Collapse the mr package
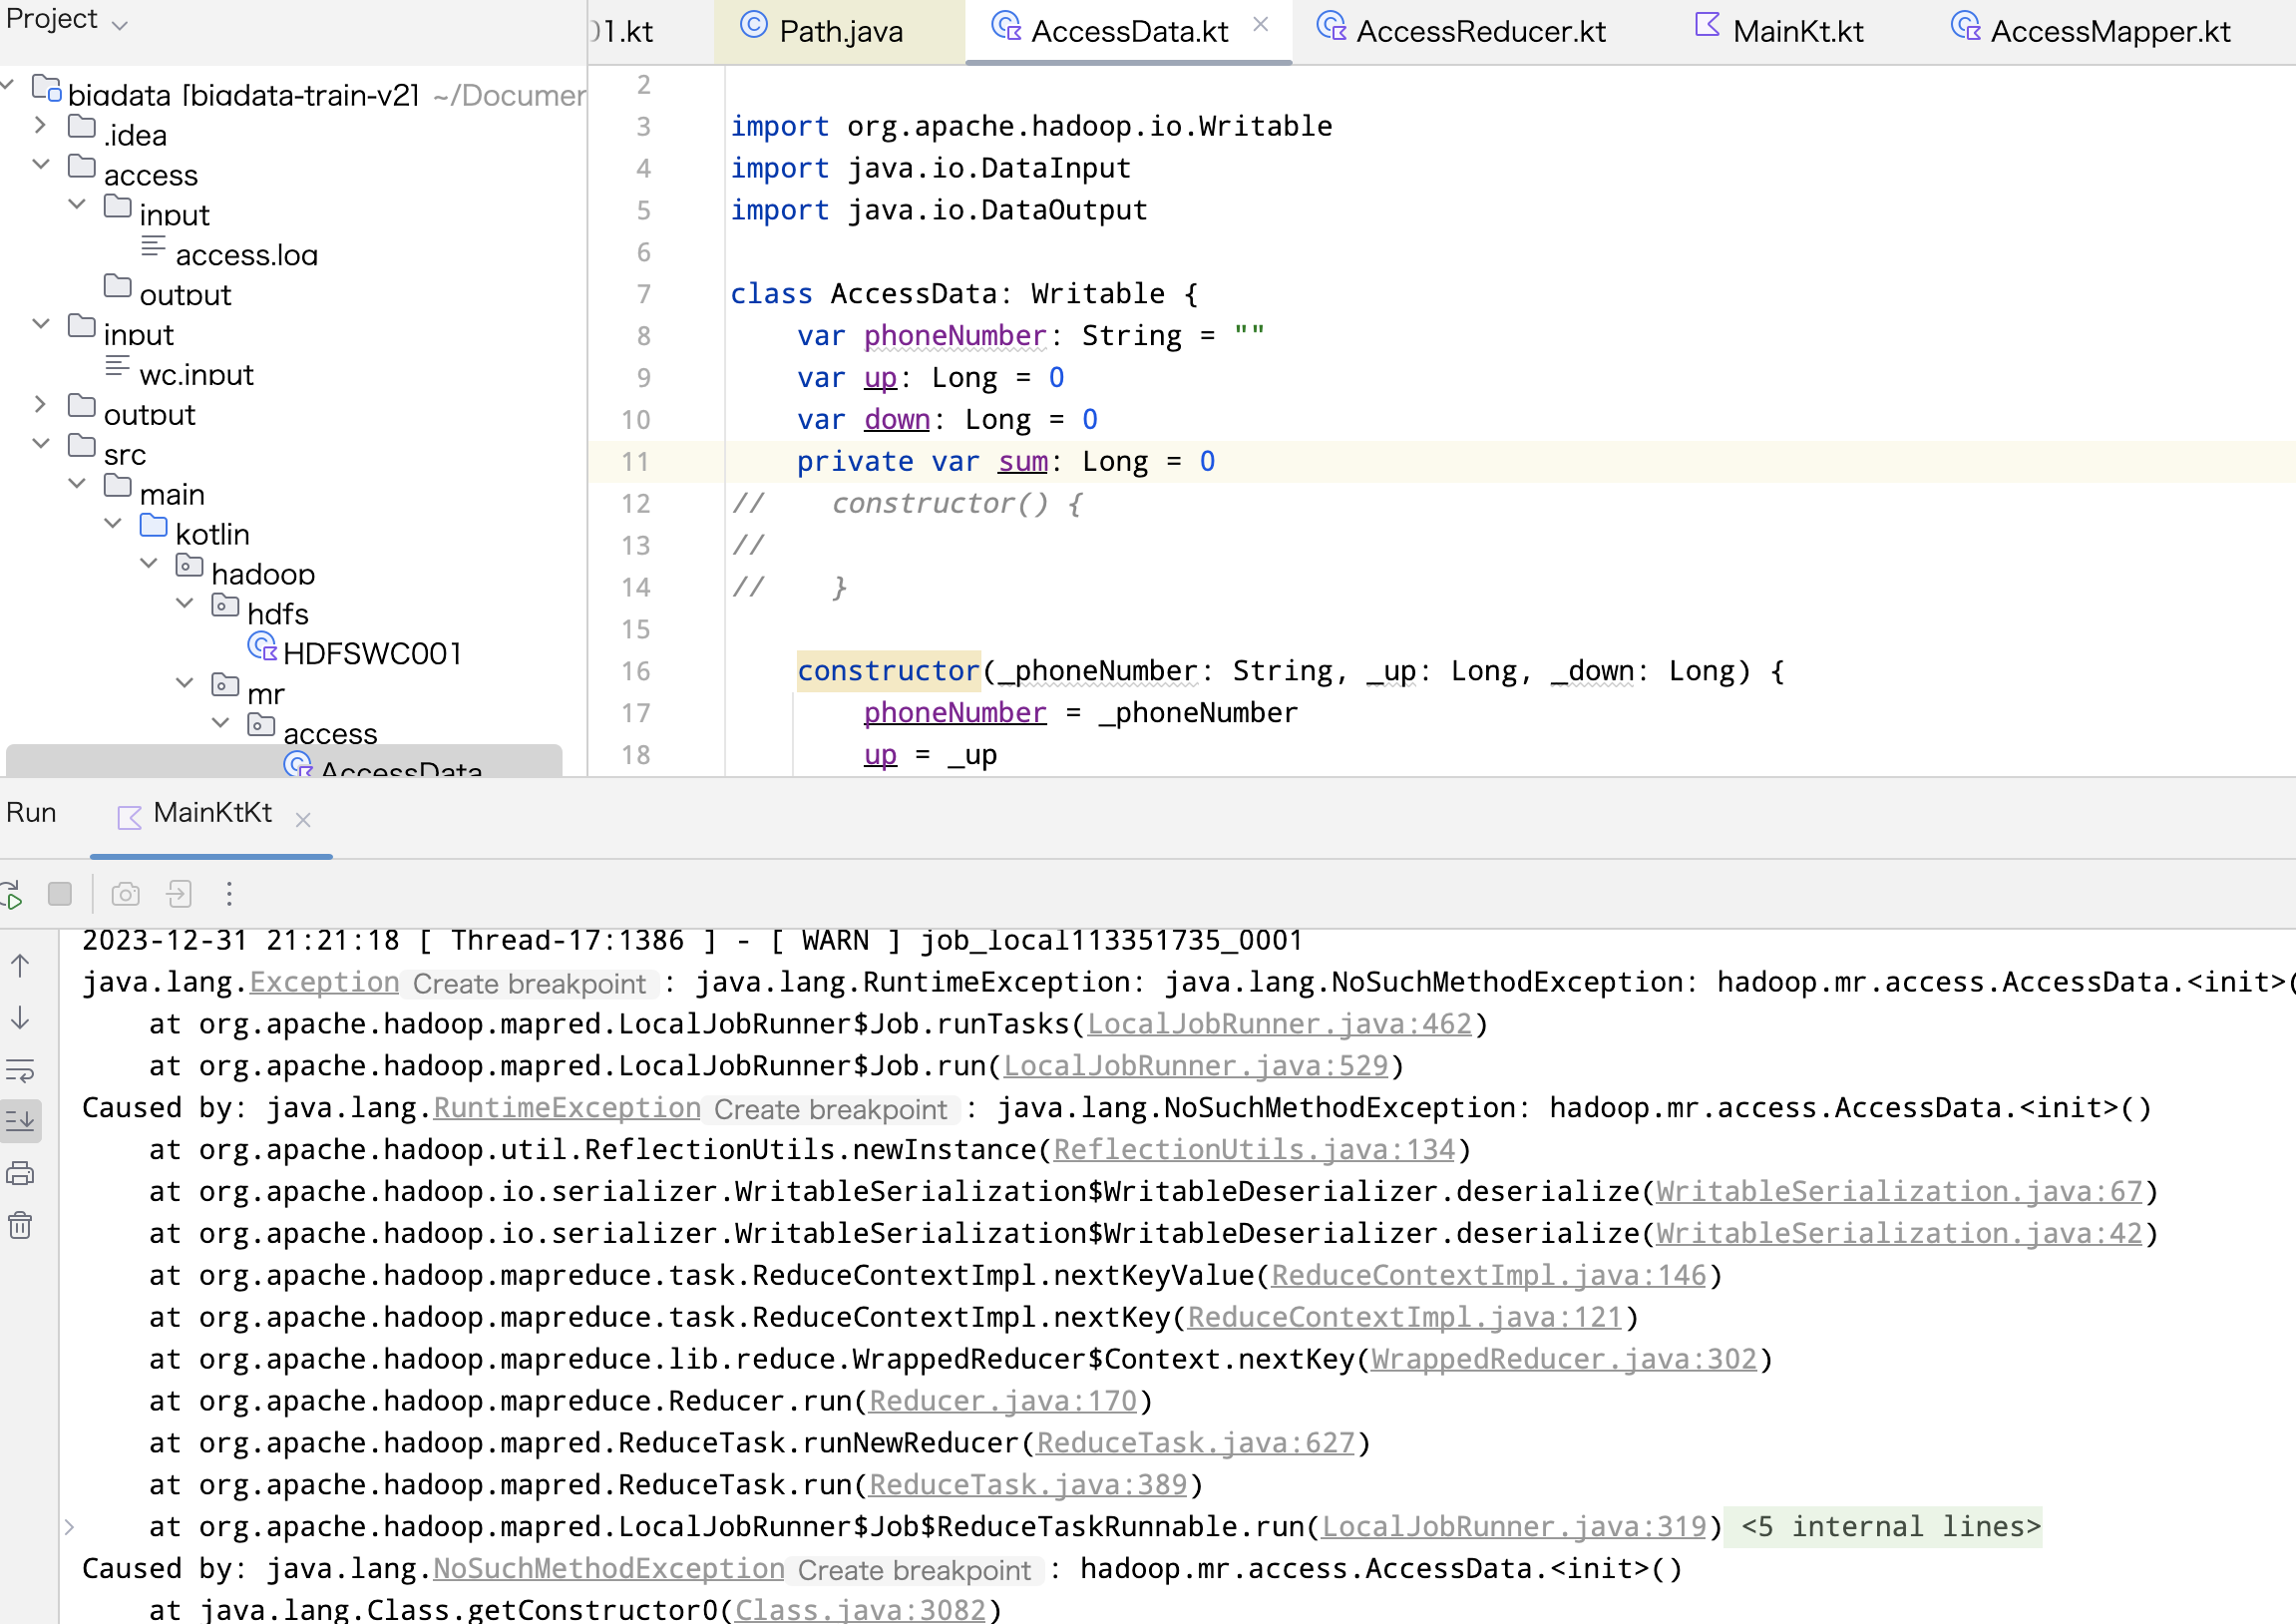The height and width of the screenshot is (1624, 2296). 185,683
